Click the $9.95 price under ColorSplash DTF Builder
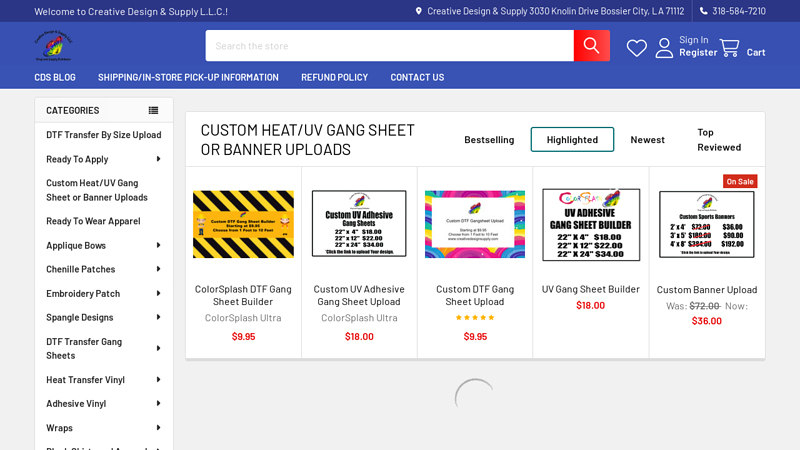 tap(243, 337)
